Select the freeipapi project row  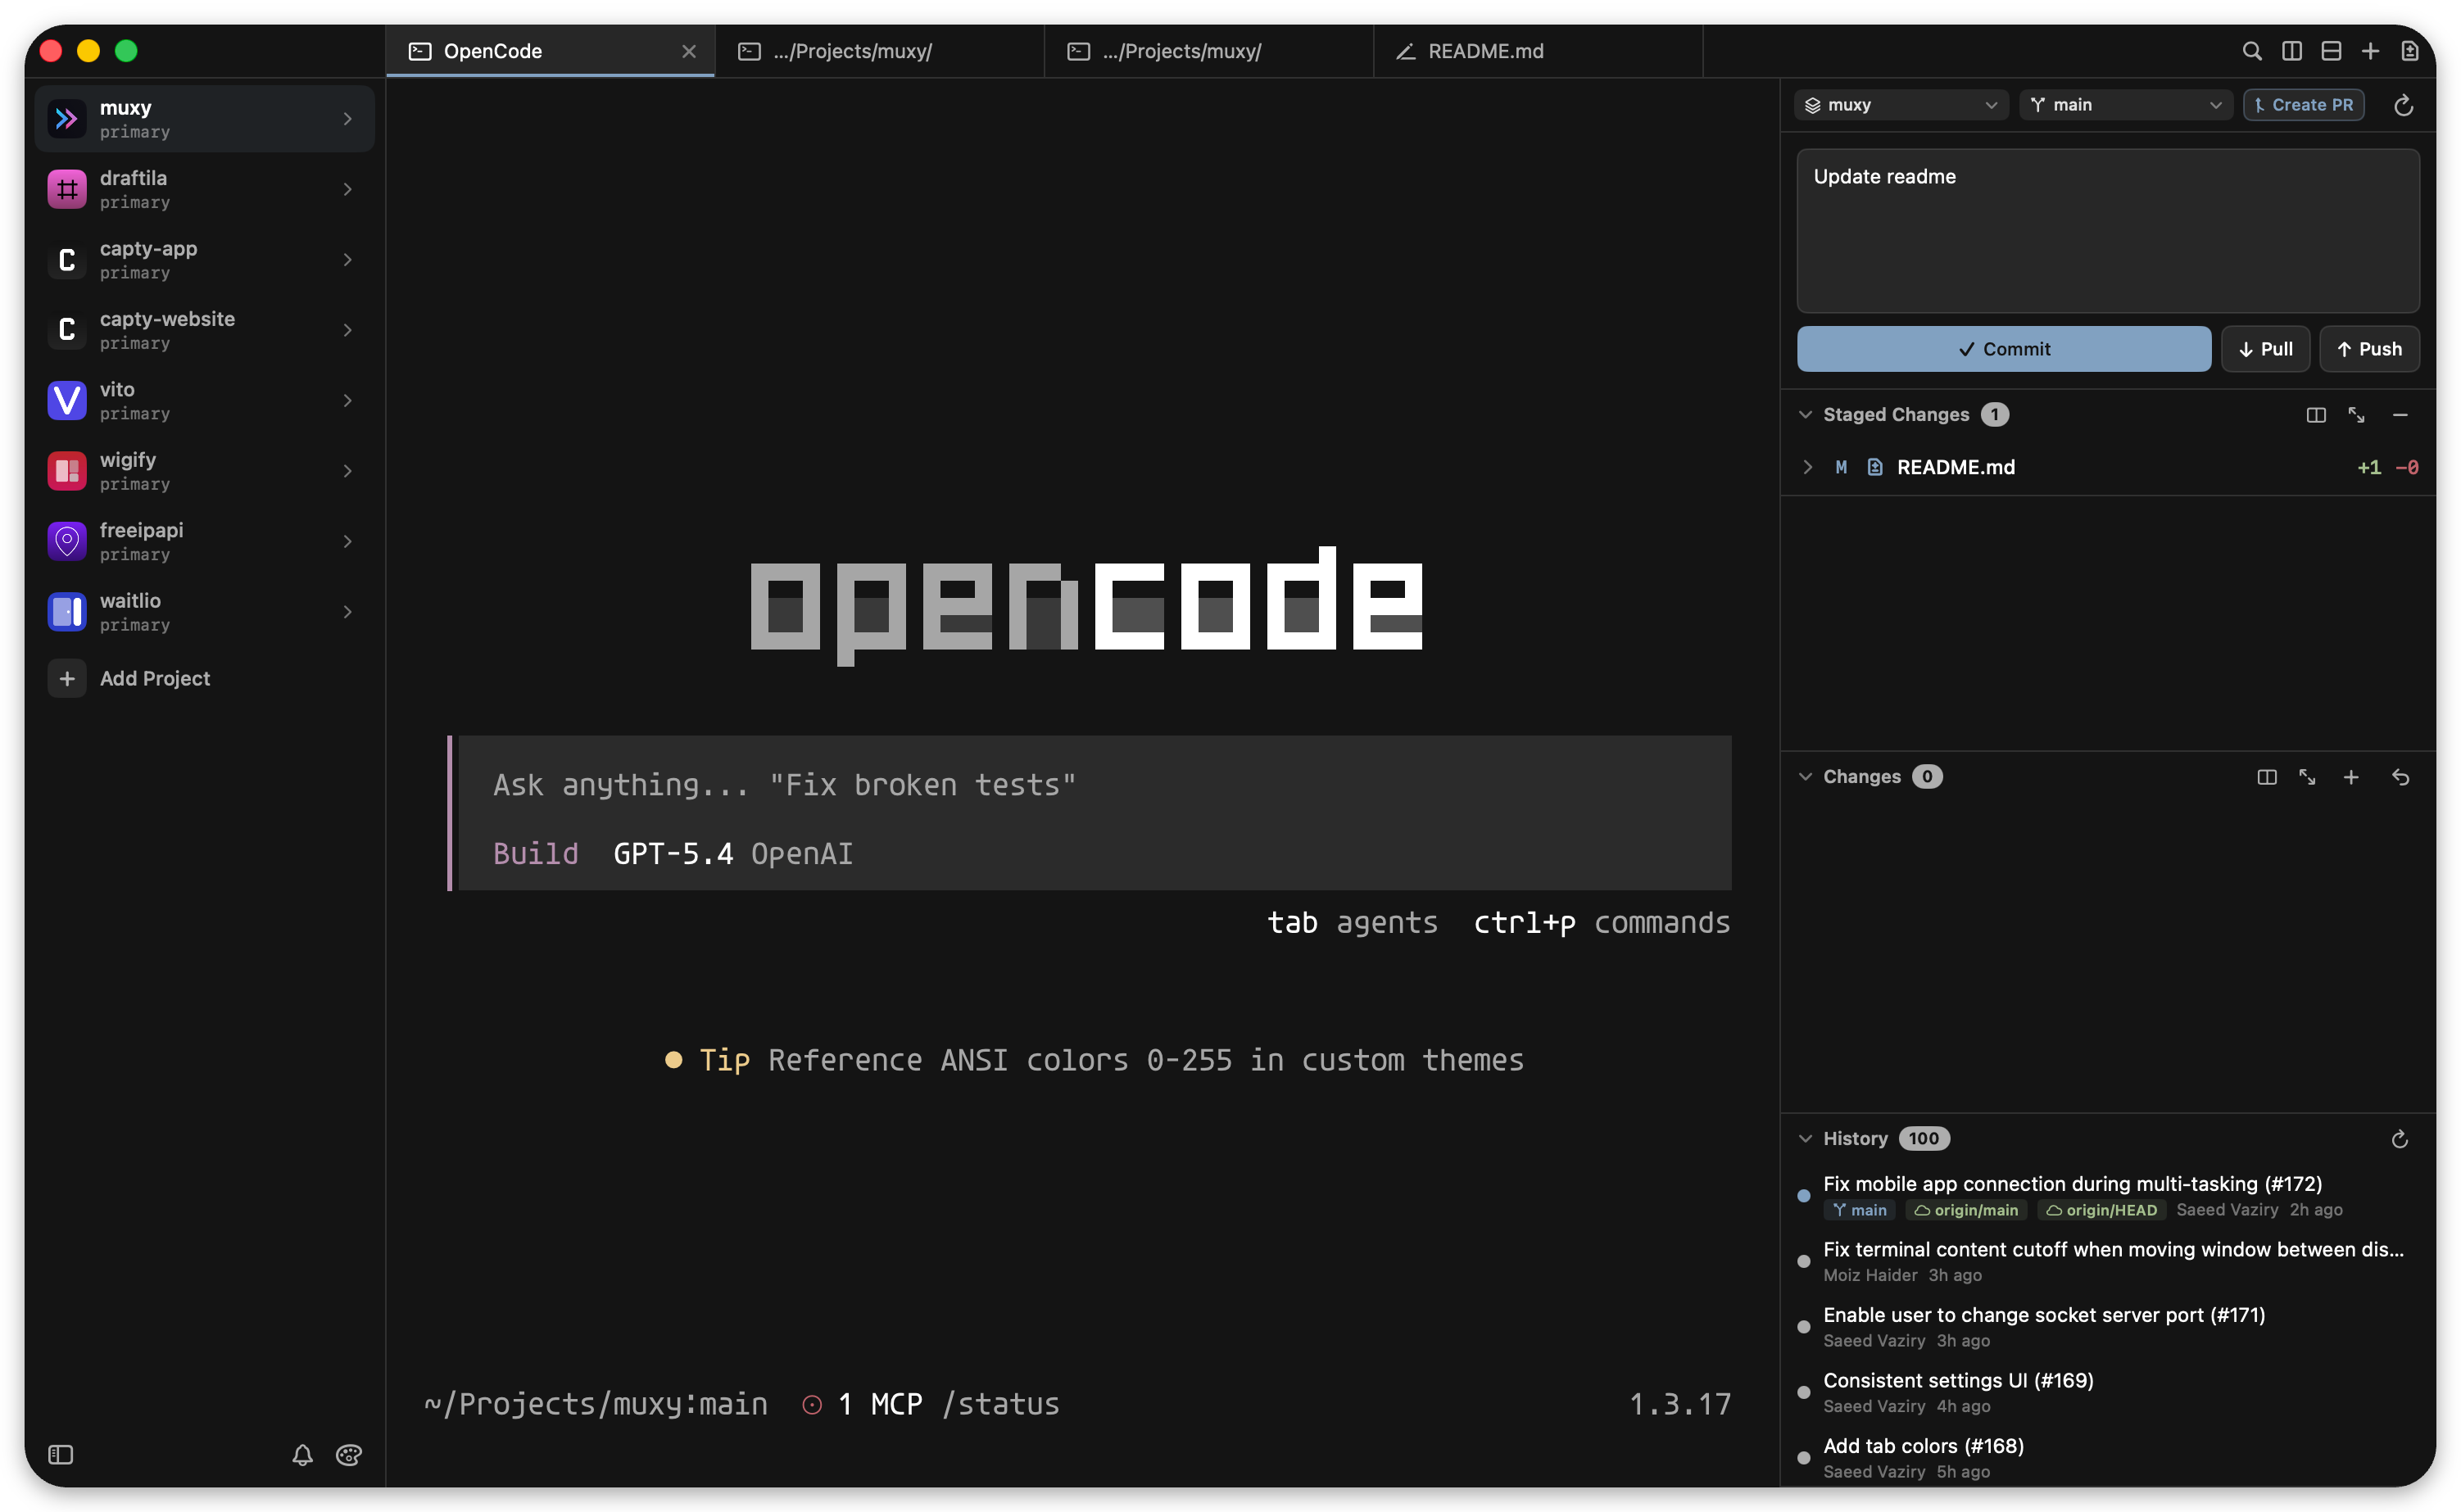click(x=204, y=541)
